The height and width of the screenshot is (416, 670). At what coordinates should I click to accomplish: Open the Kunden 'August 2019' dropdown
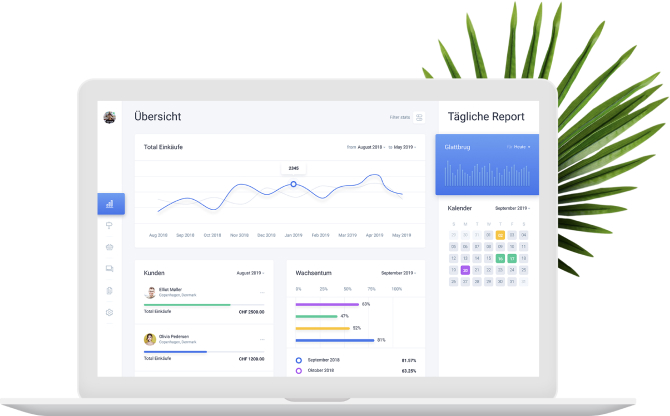tap(250, 272)
